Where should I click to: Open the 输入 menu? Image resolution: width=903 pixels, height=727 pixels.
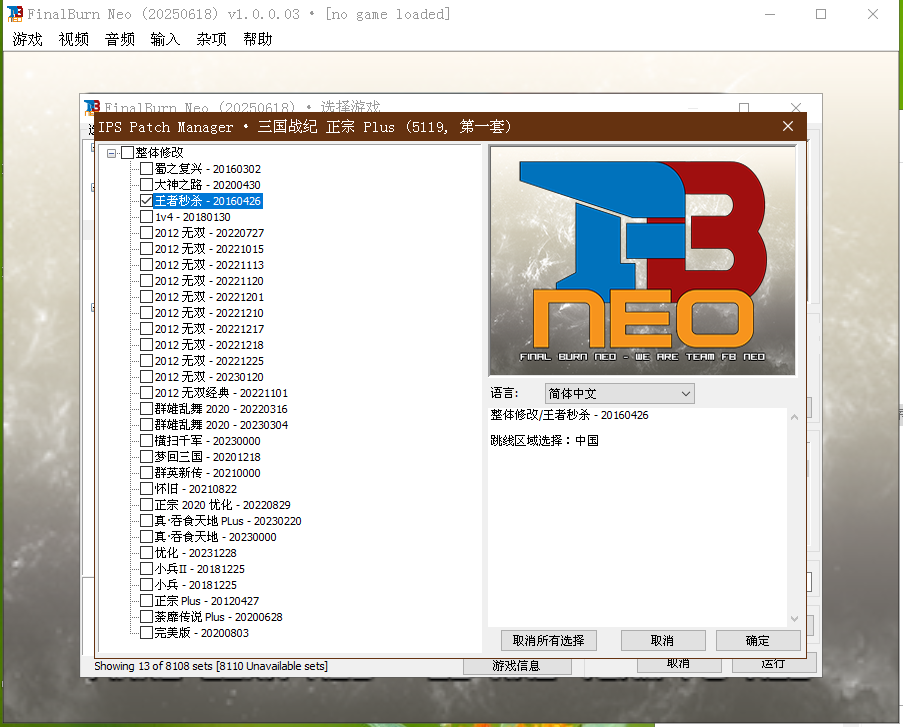point(165,39)
